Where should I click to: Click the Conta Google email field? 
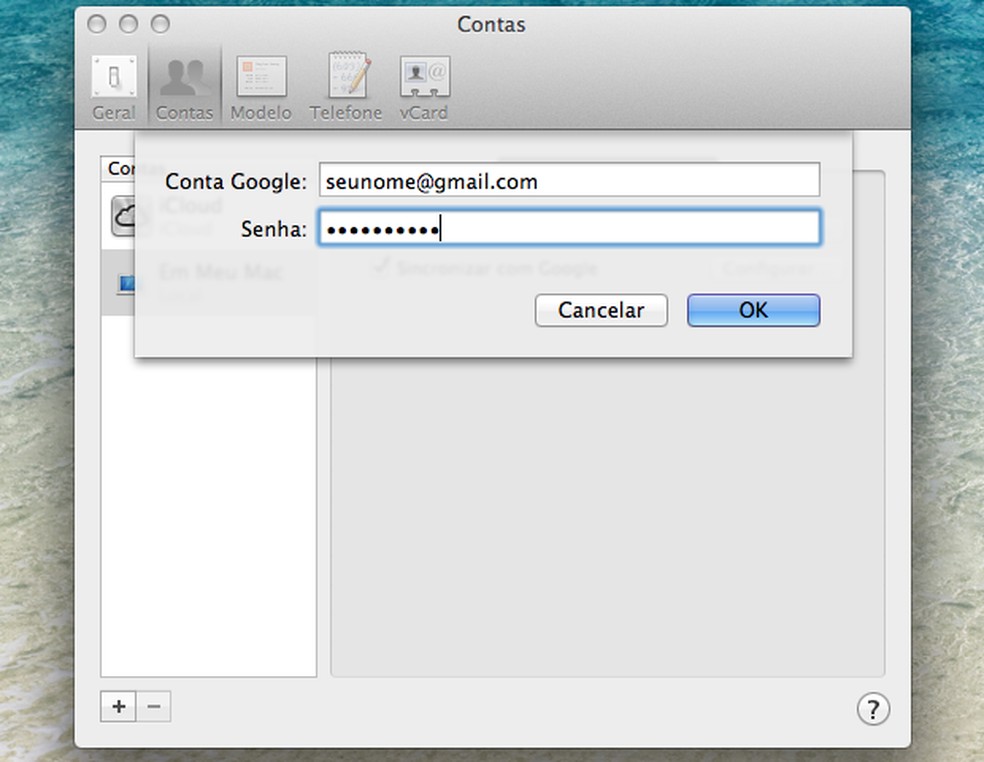click(569, 180)
